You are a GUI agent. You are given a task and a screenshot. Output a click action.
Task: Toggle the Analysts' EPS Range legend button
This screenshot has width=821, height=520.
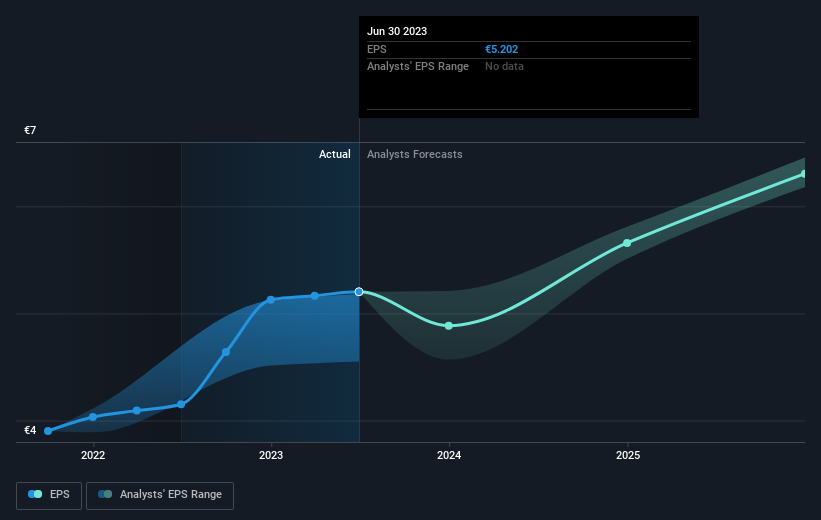[x=160, y=495]
